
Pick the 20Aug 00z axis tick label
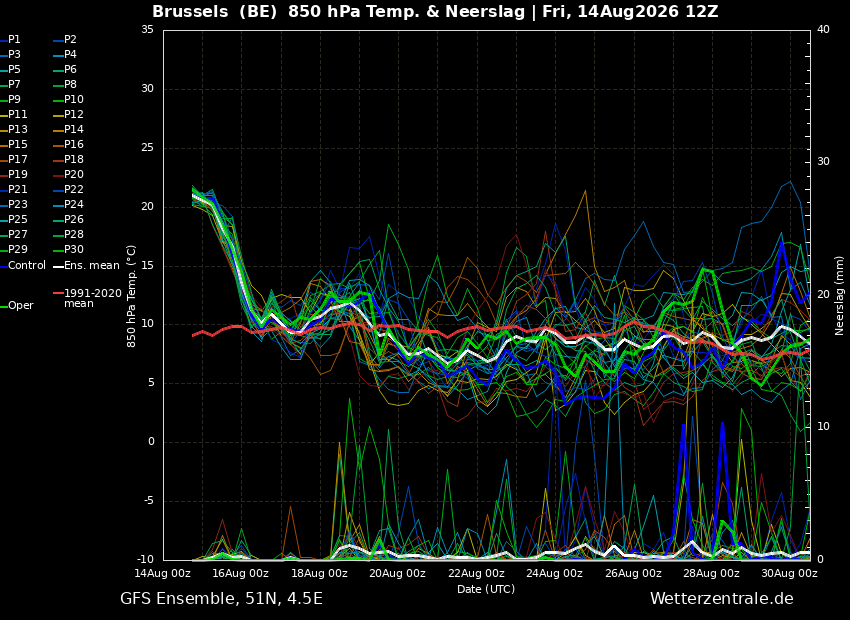[398, 573]
